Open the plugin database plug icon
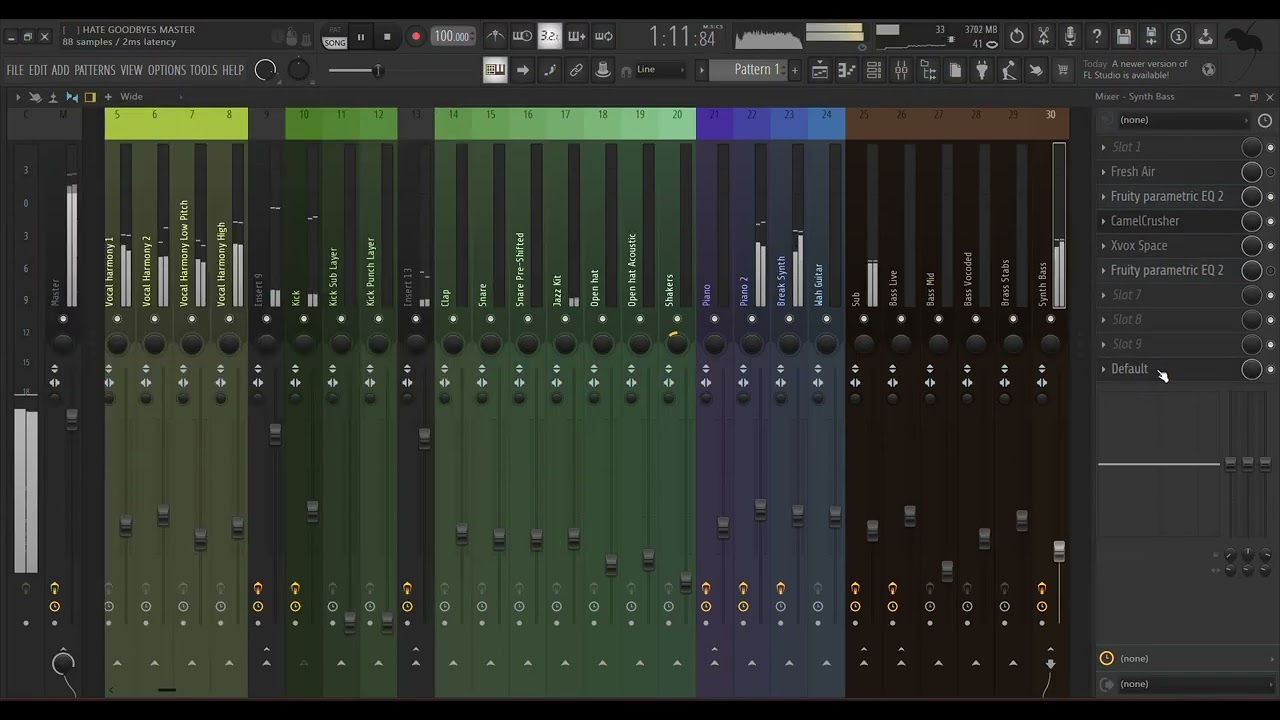Image resolution: width=1280 pixels, height=720 pixels. [981, 70]
